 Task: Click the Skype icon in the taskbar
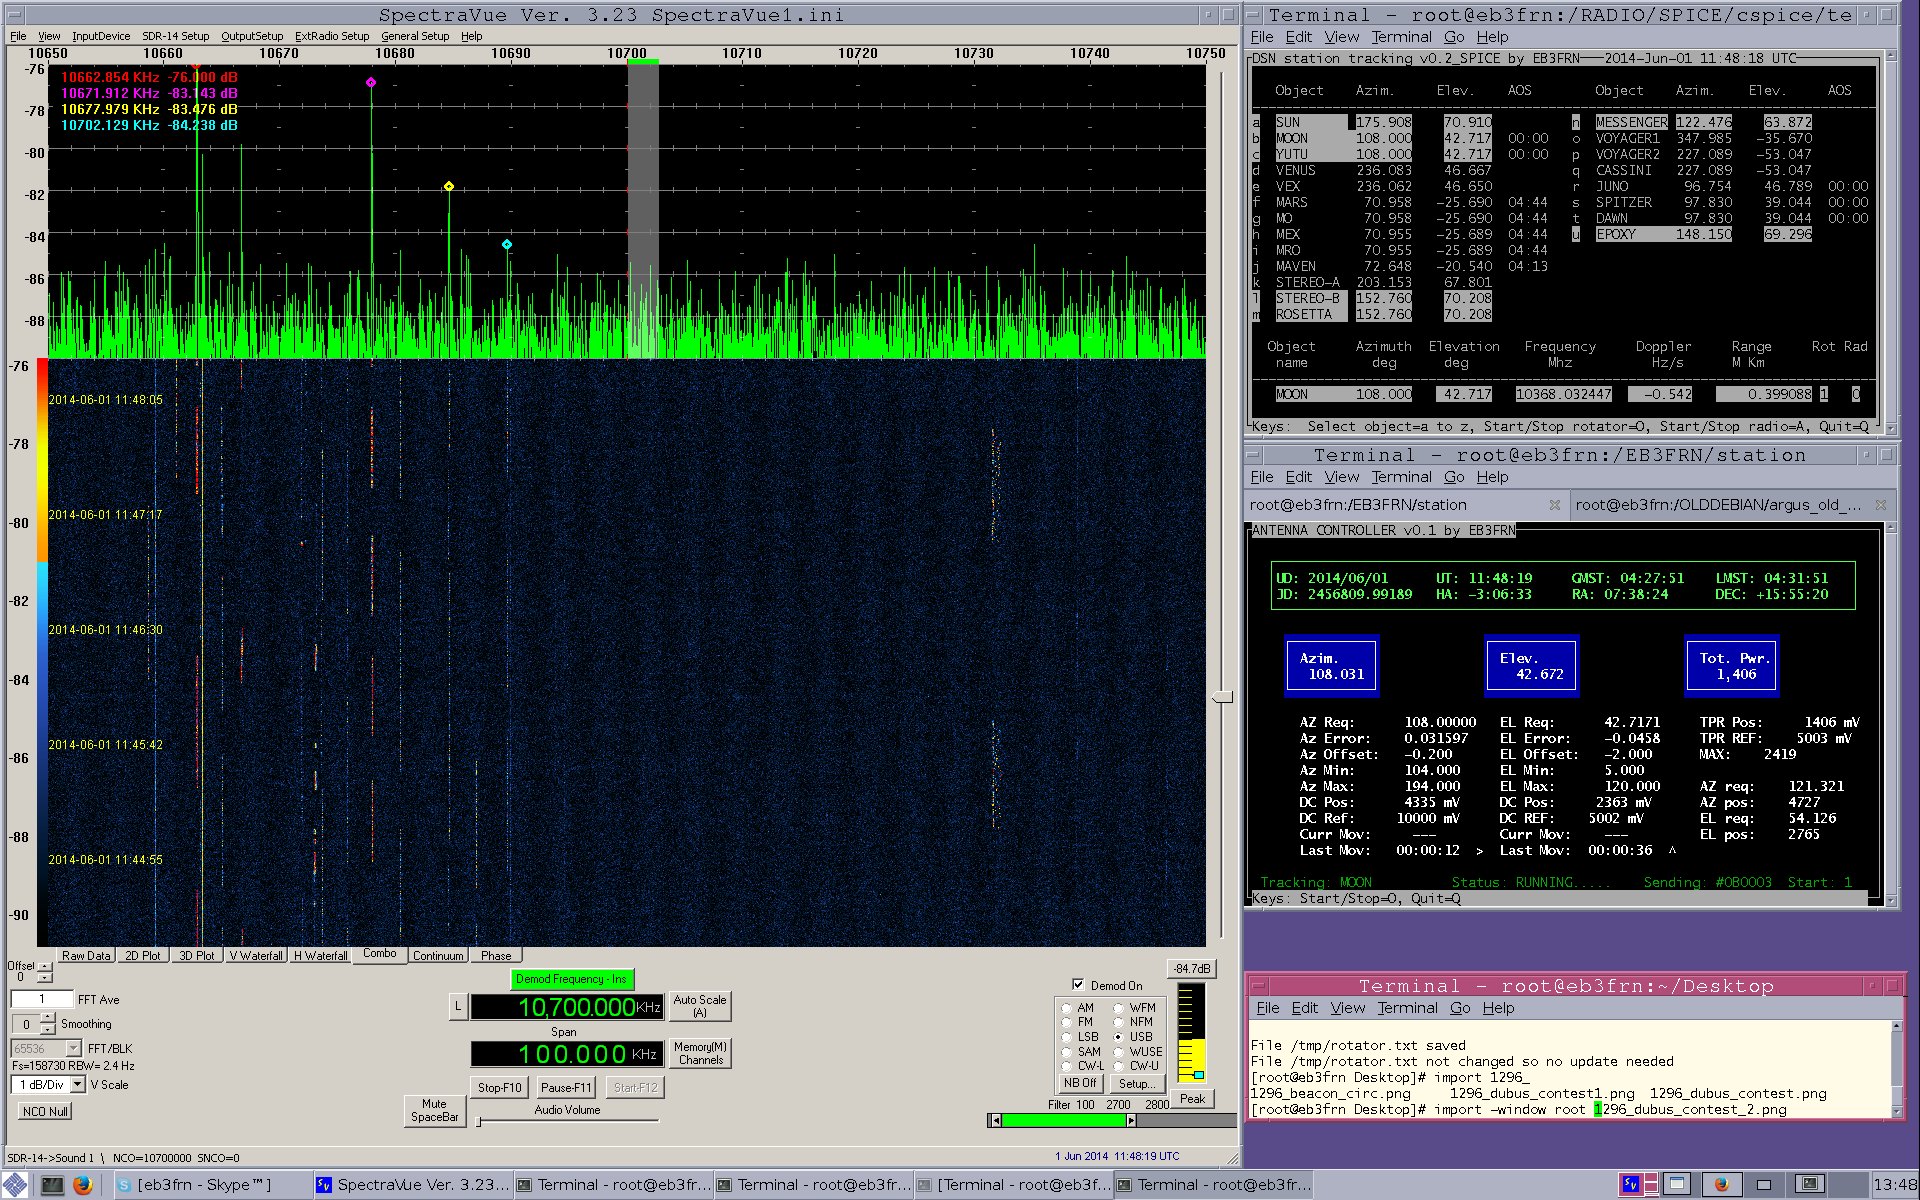coord(125,1185)
